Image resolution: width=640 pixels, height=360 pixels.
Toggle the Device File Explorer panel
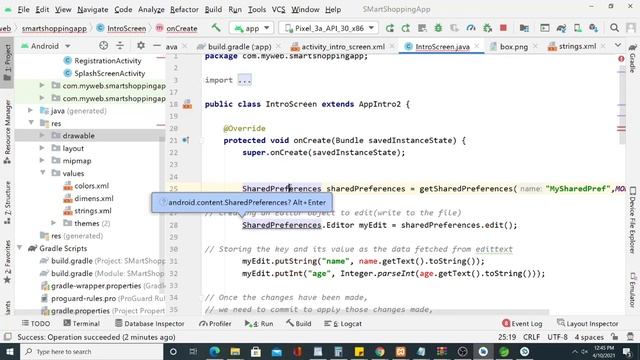pos(632,220)
